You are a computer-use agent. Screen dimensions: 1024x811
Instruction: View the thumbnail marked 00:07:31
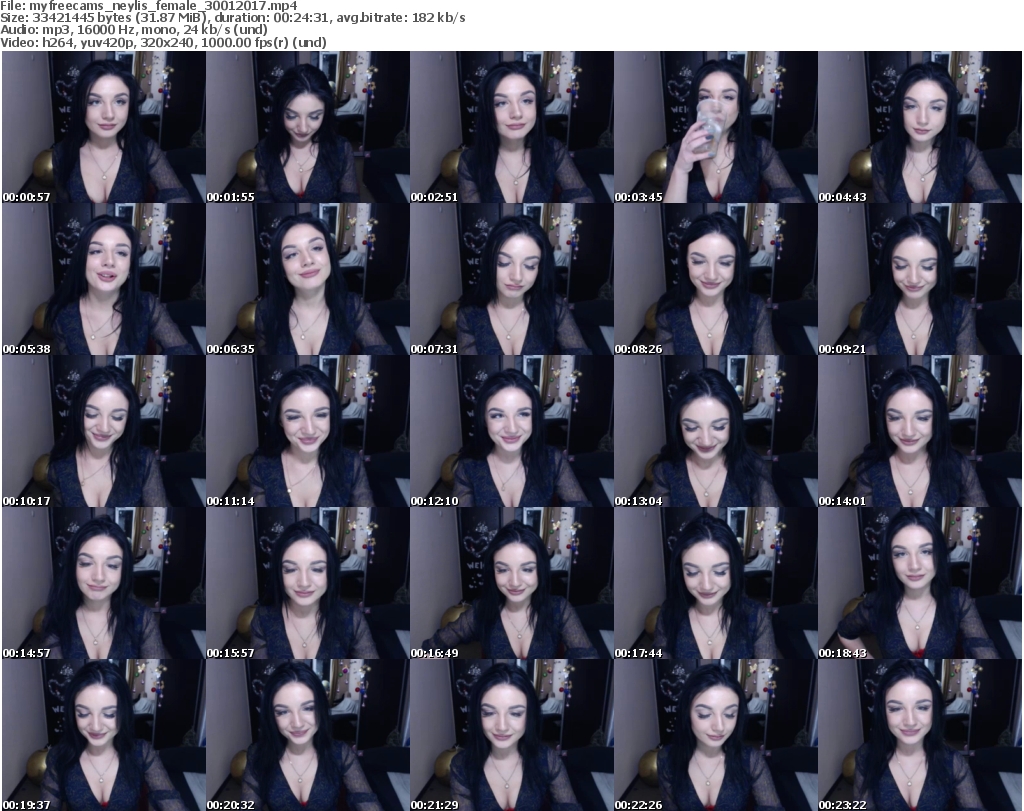(511, 279)
